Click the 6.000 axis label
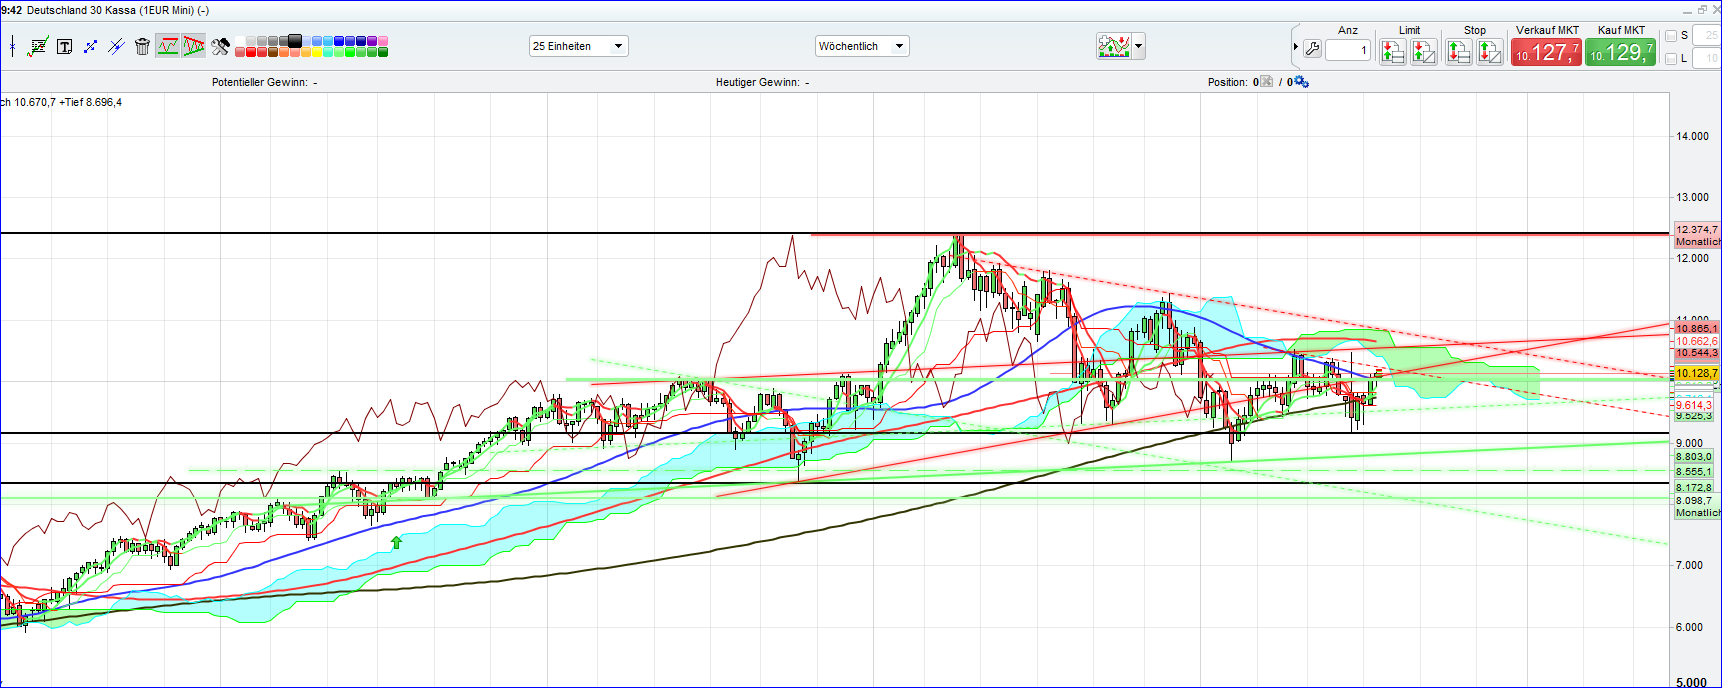The image size is (1722, 688). [x=1689, y=627]
